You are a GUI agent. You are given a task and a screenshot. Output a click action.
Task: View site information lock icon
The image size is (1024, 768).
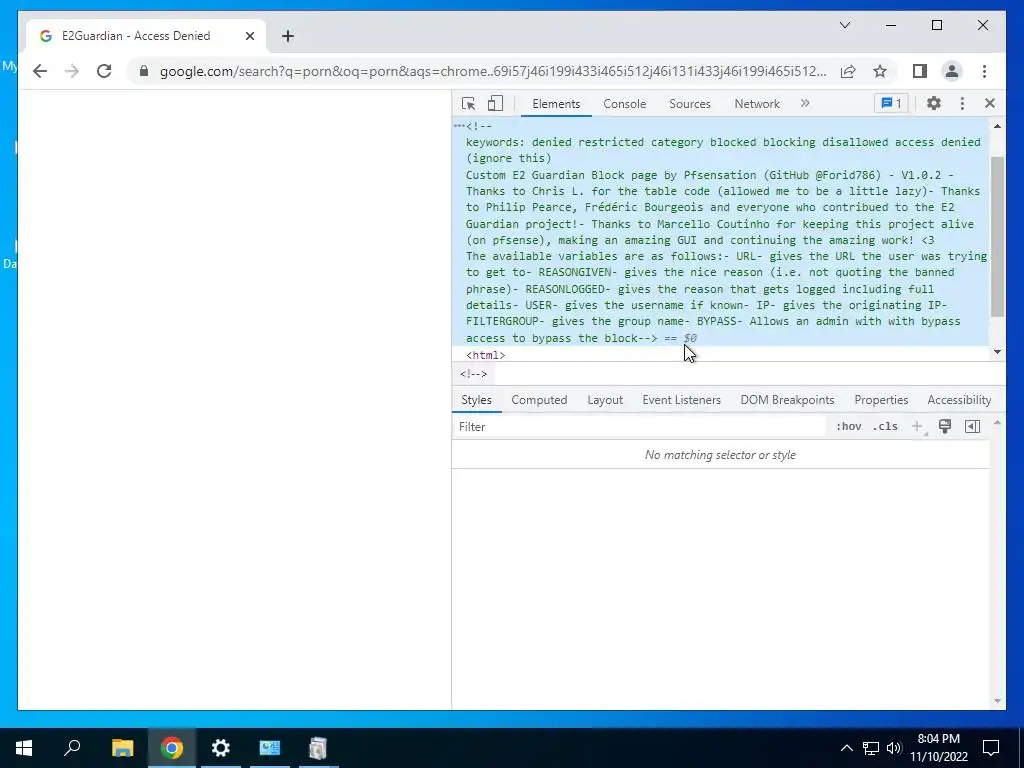point(144,71)
